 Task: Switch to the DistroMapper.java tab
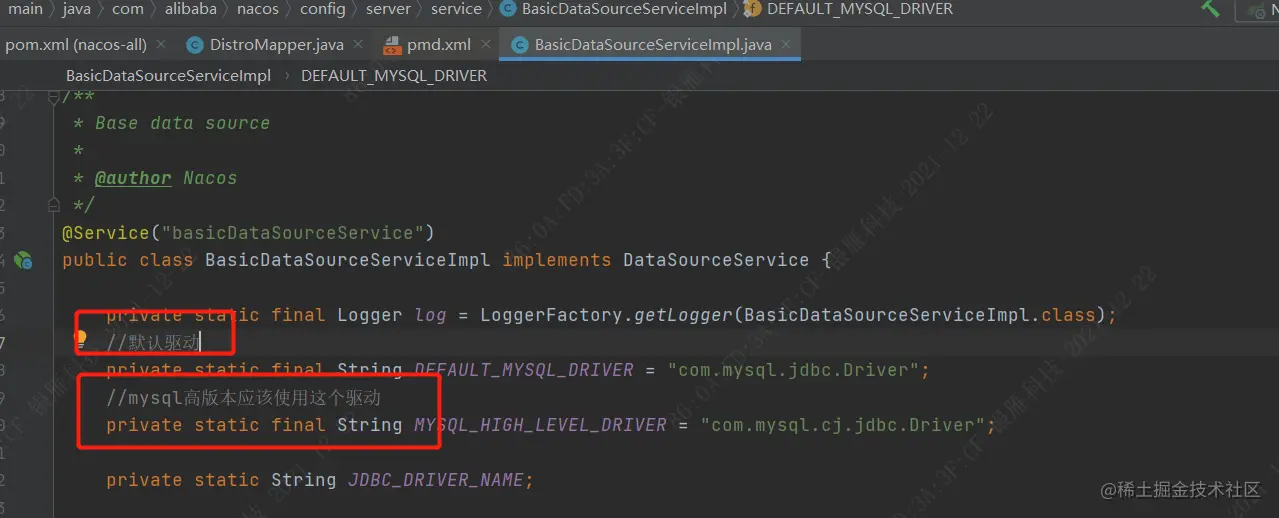tap(277, 45)
